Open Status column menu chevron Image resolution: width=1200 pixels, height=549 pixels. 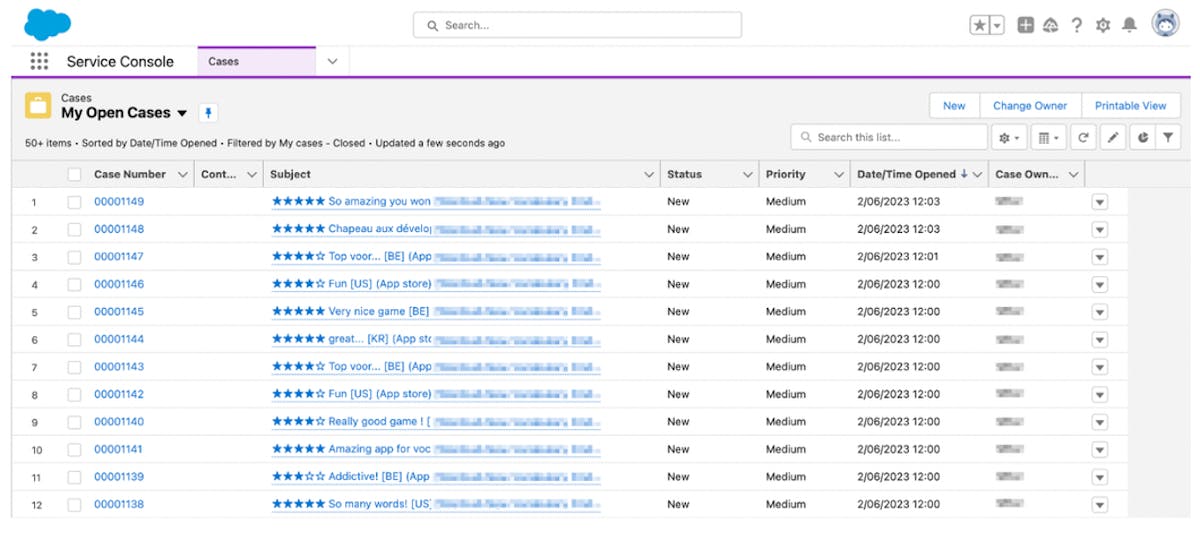747,174
